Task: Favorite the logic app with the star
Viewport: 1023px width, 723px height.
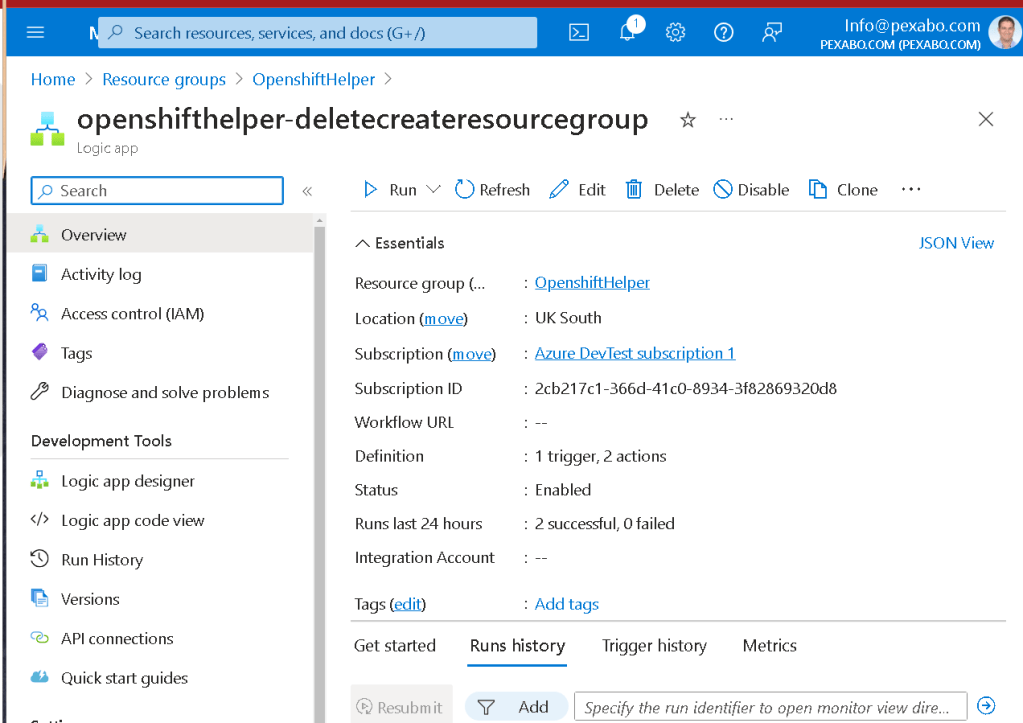Action: pyautogui.click(x=688, y=120)
